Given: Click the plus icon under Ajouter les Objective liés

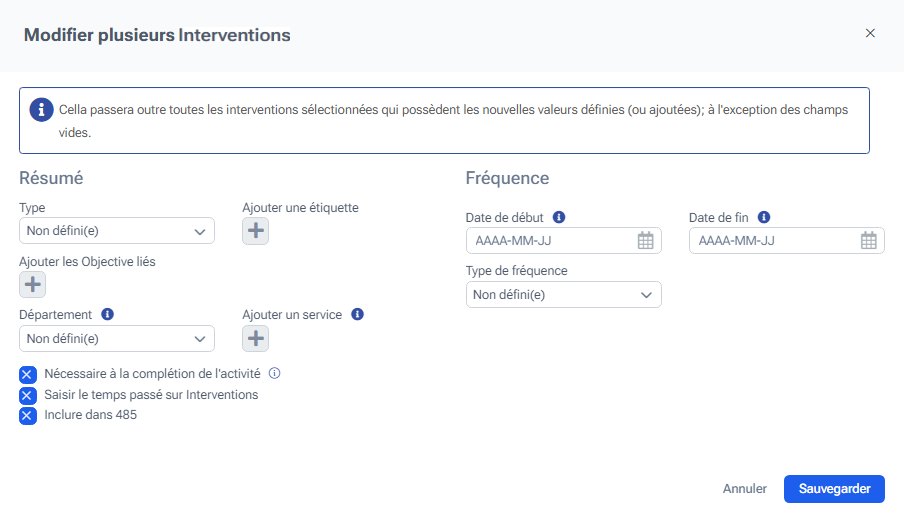Looking at the screenshot, I should tap(33, 285).
